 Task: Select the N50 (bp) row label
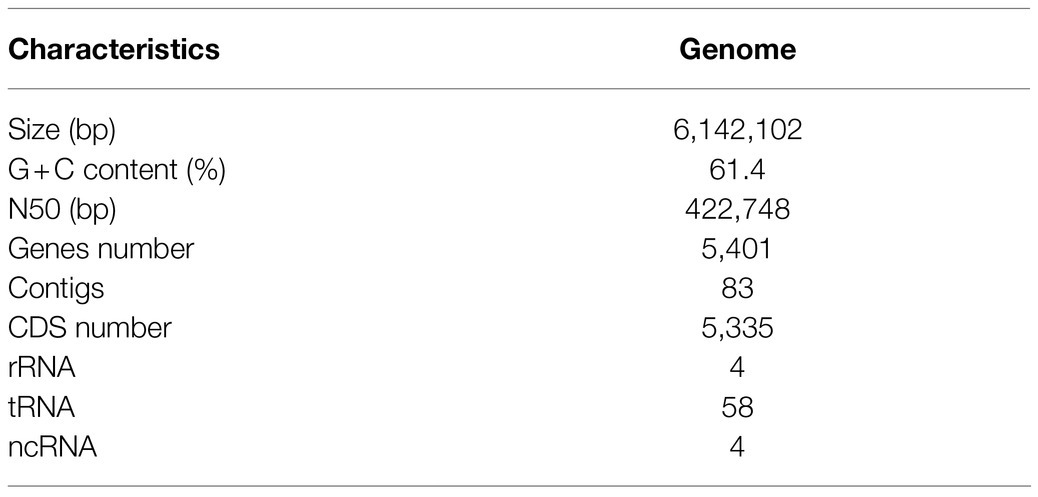pos(62,210)
